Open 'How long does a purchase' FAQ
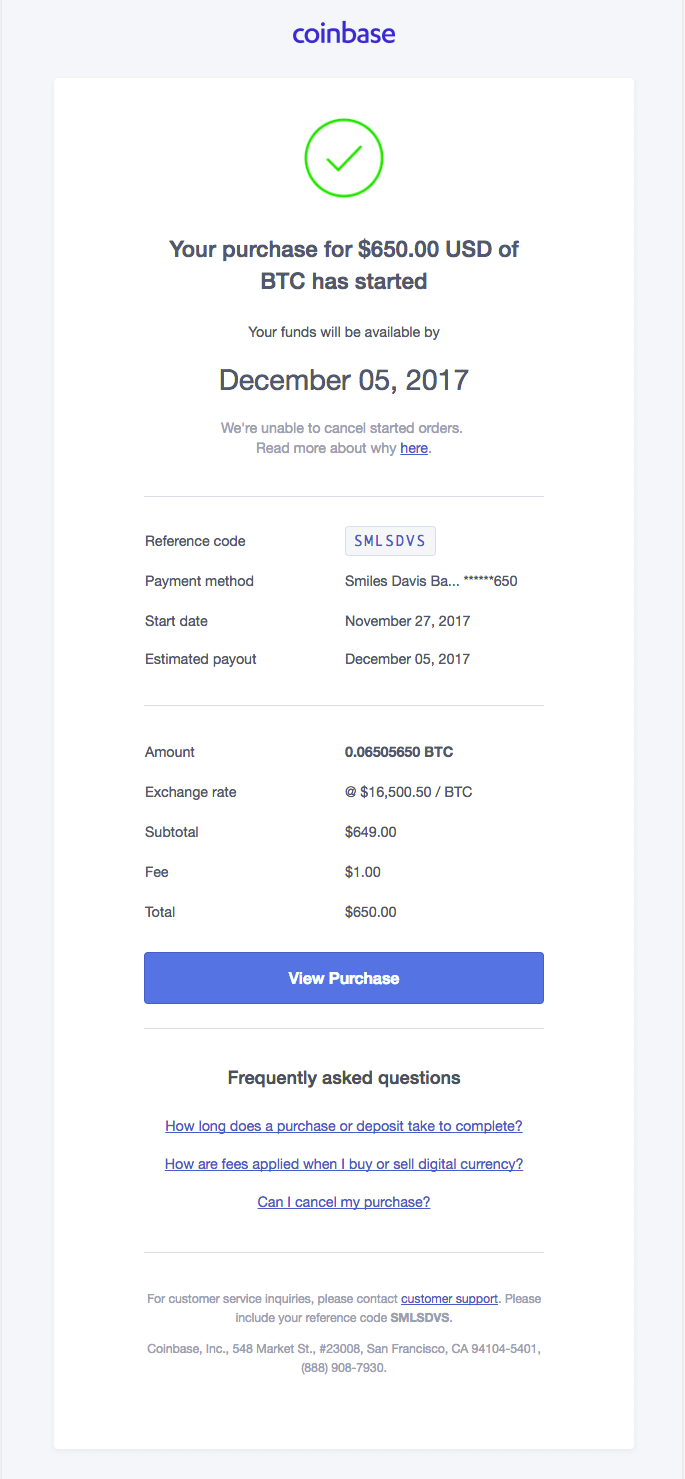 click(x=344, y=1126)
